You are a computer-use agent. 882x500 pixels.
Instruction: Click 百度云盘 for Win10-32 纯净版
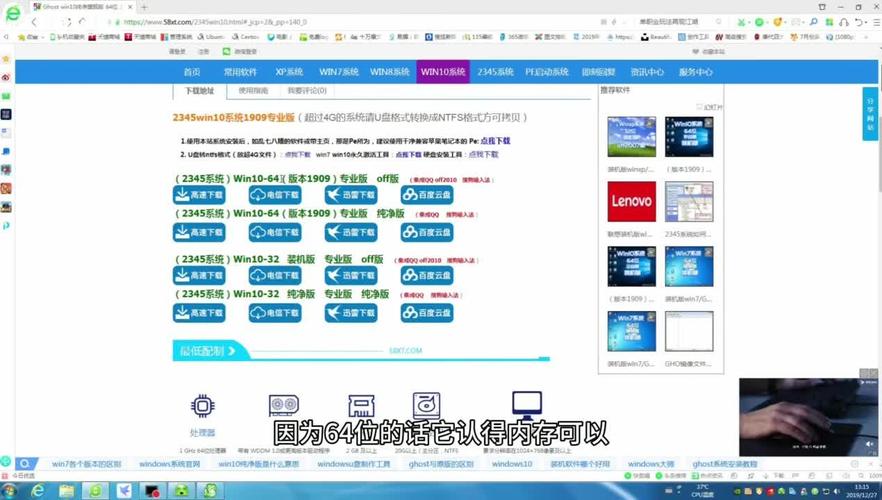pos(427,313)
